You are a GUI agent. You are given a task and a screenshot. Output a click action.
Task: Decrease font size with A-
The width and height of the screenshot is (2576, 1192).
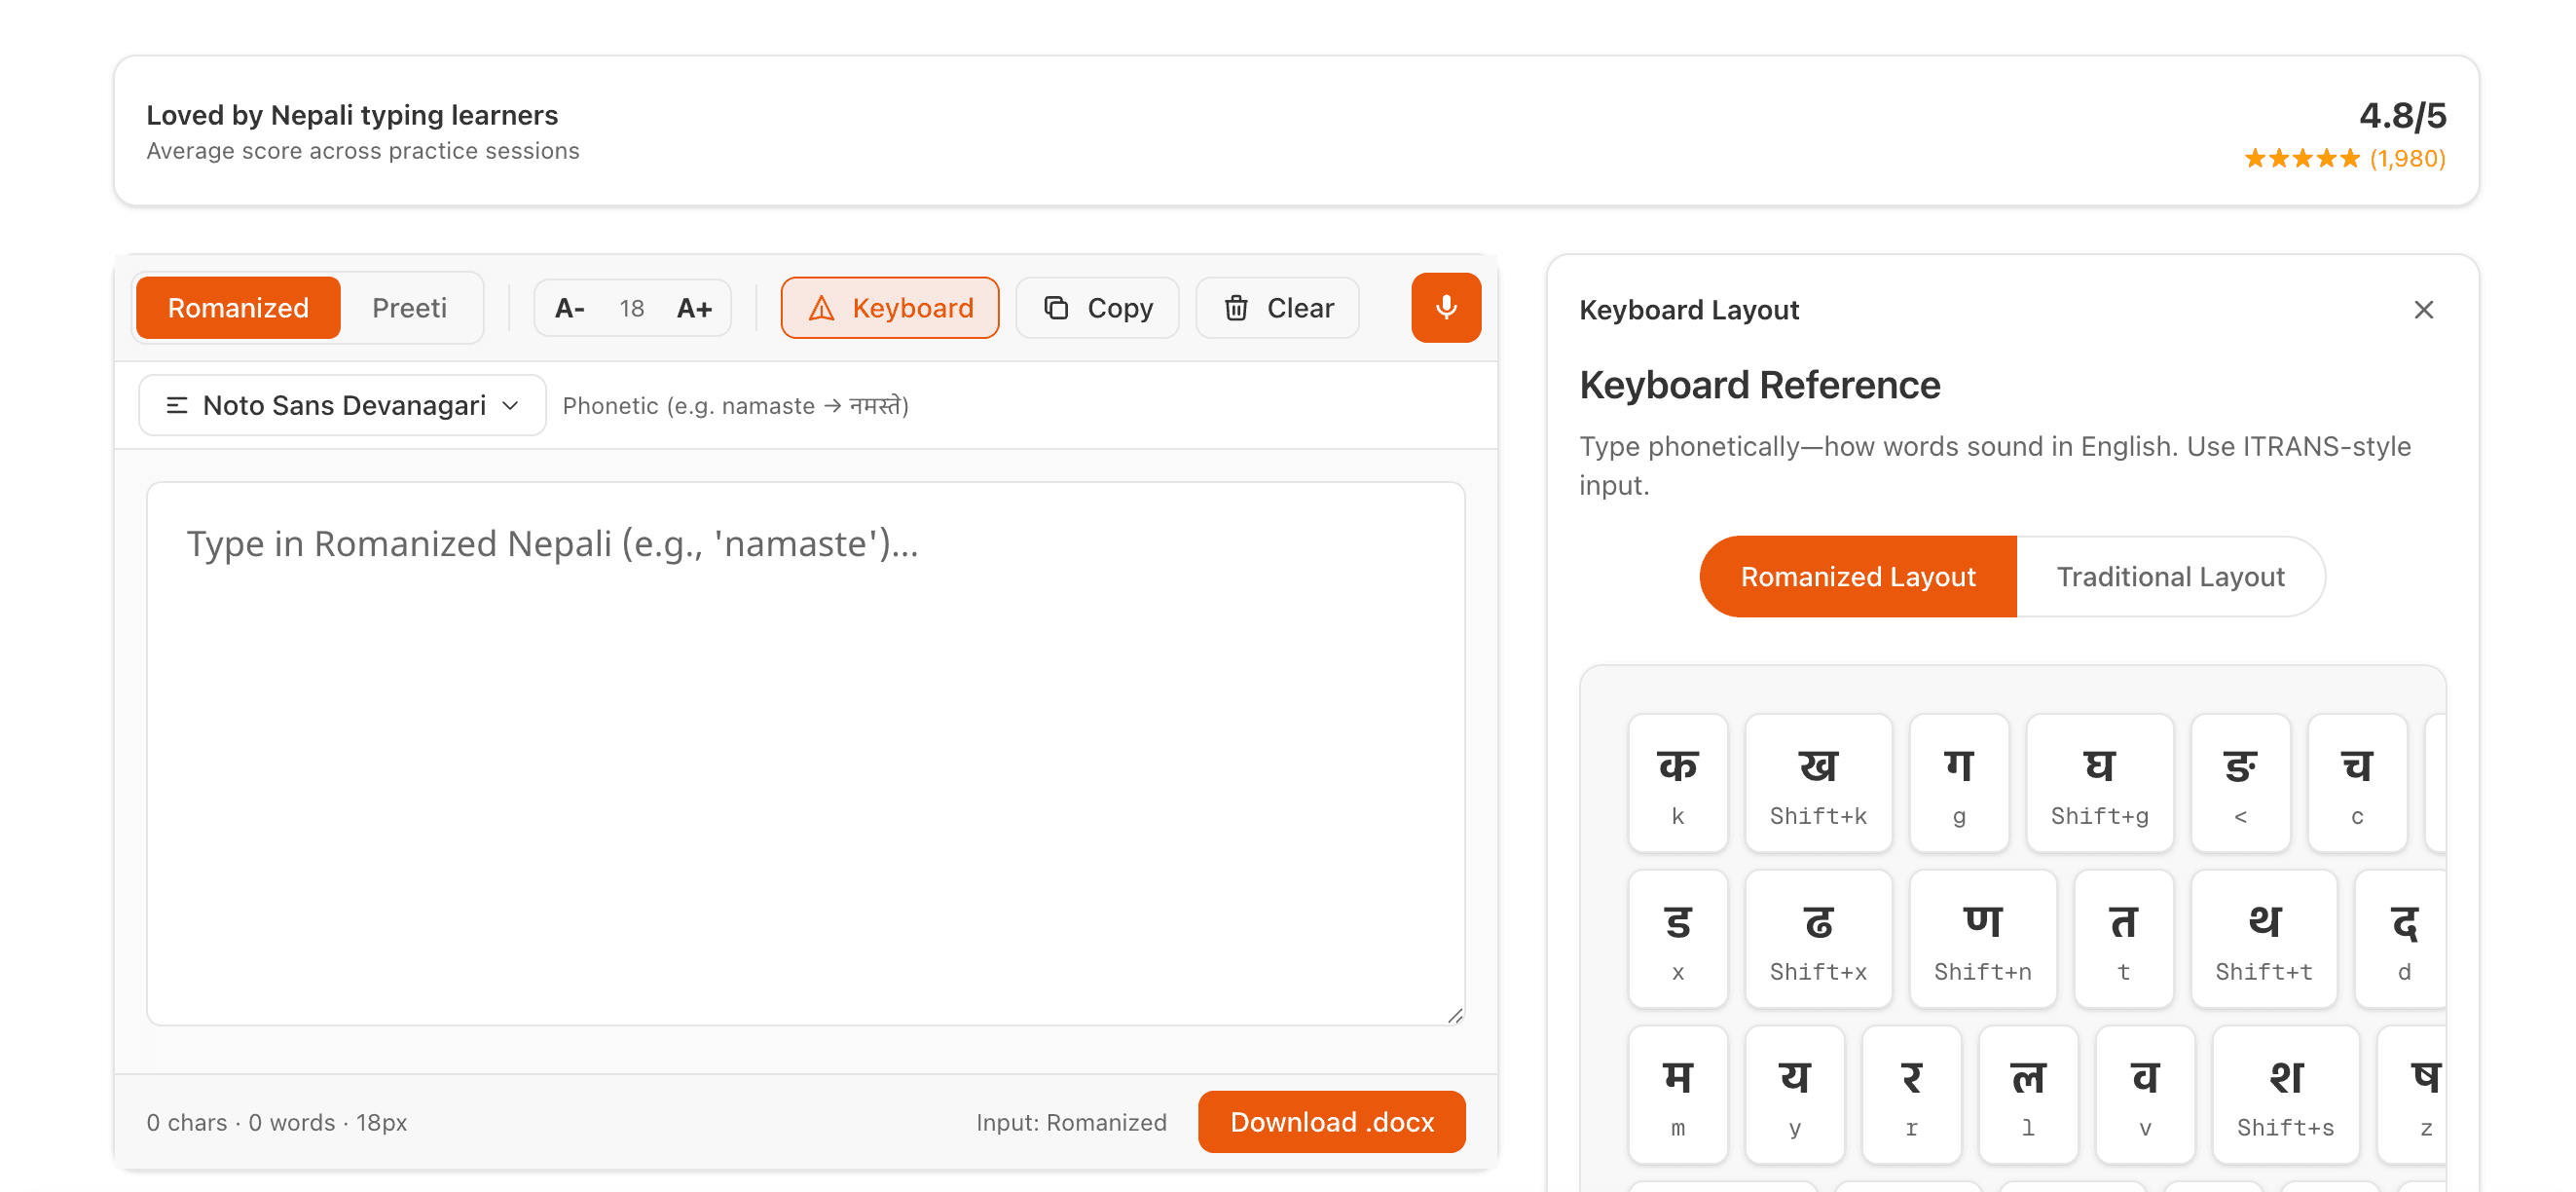pos(569,308)
